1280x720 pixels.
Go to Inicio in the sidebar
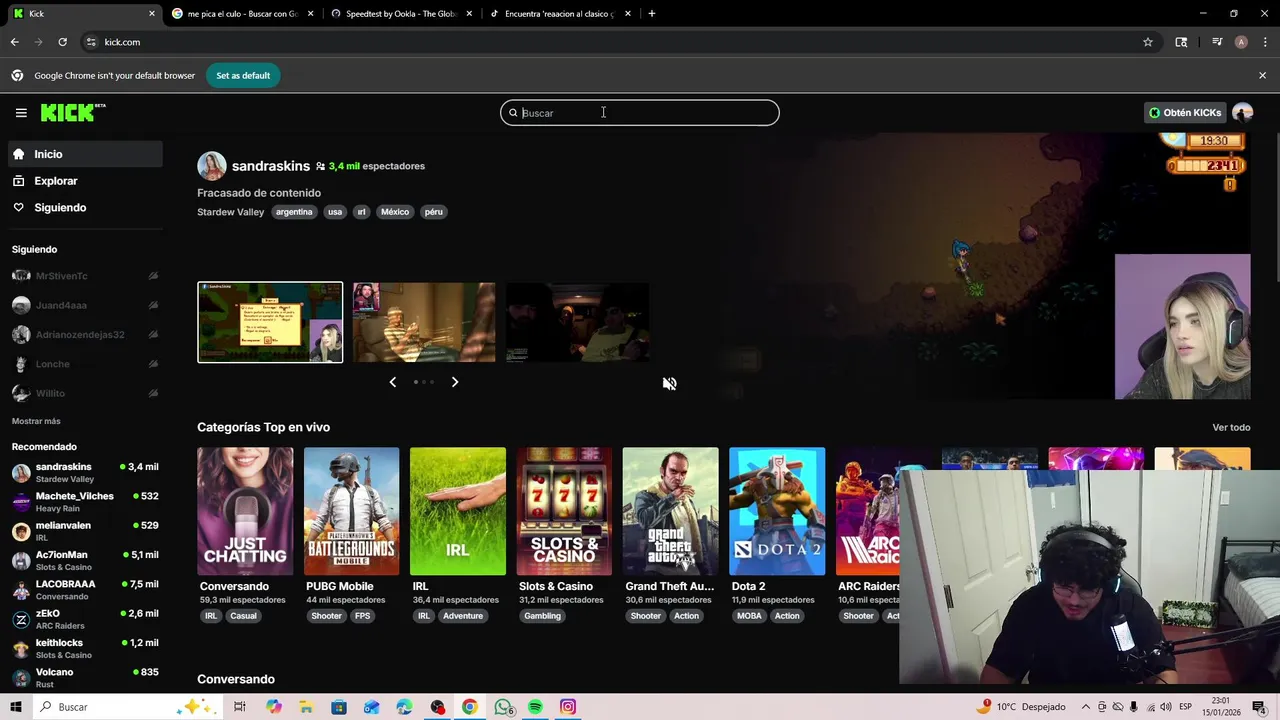85,154
